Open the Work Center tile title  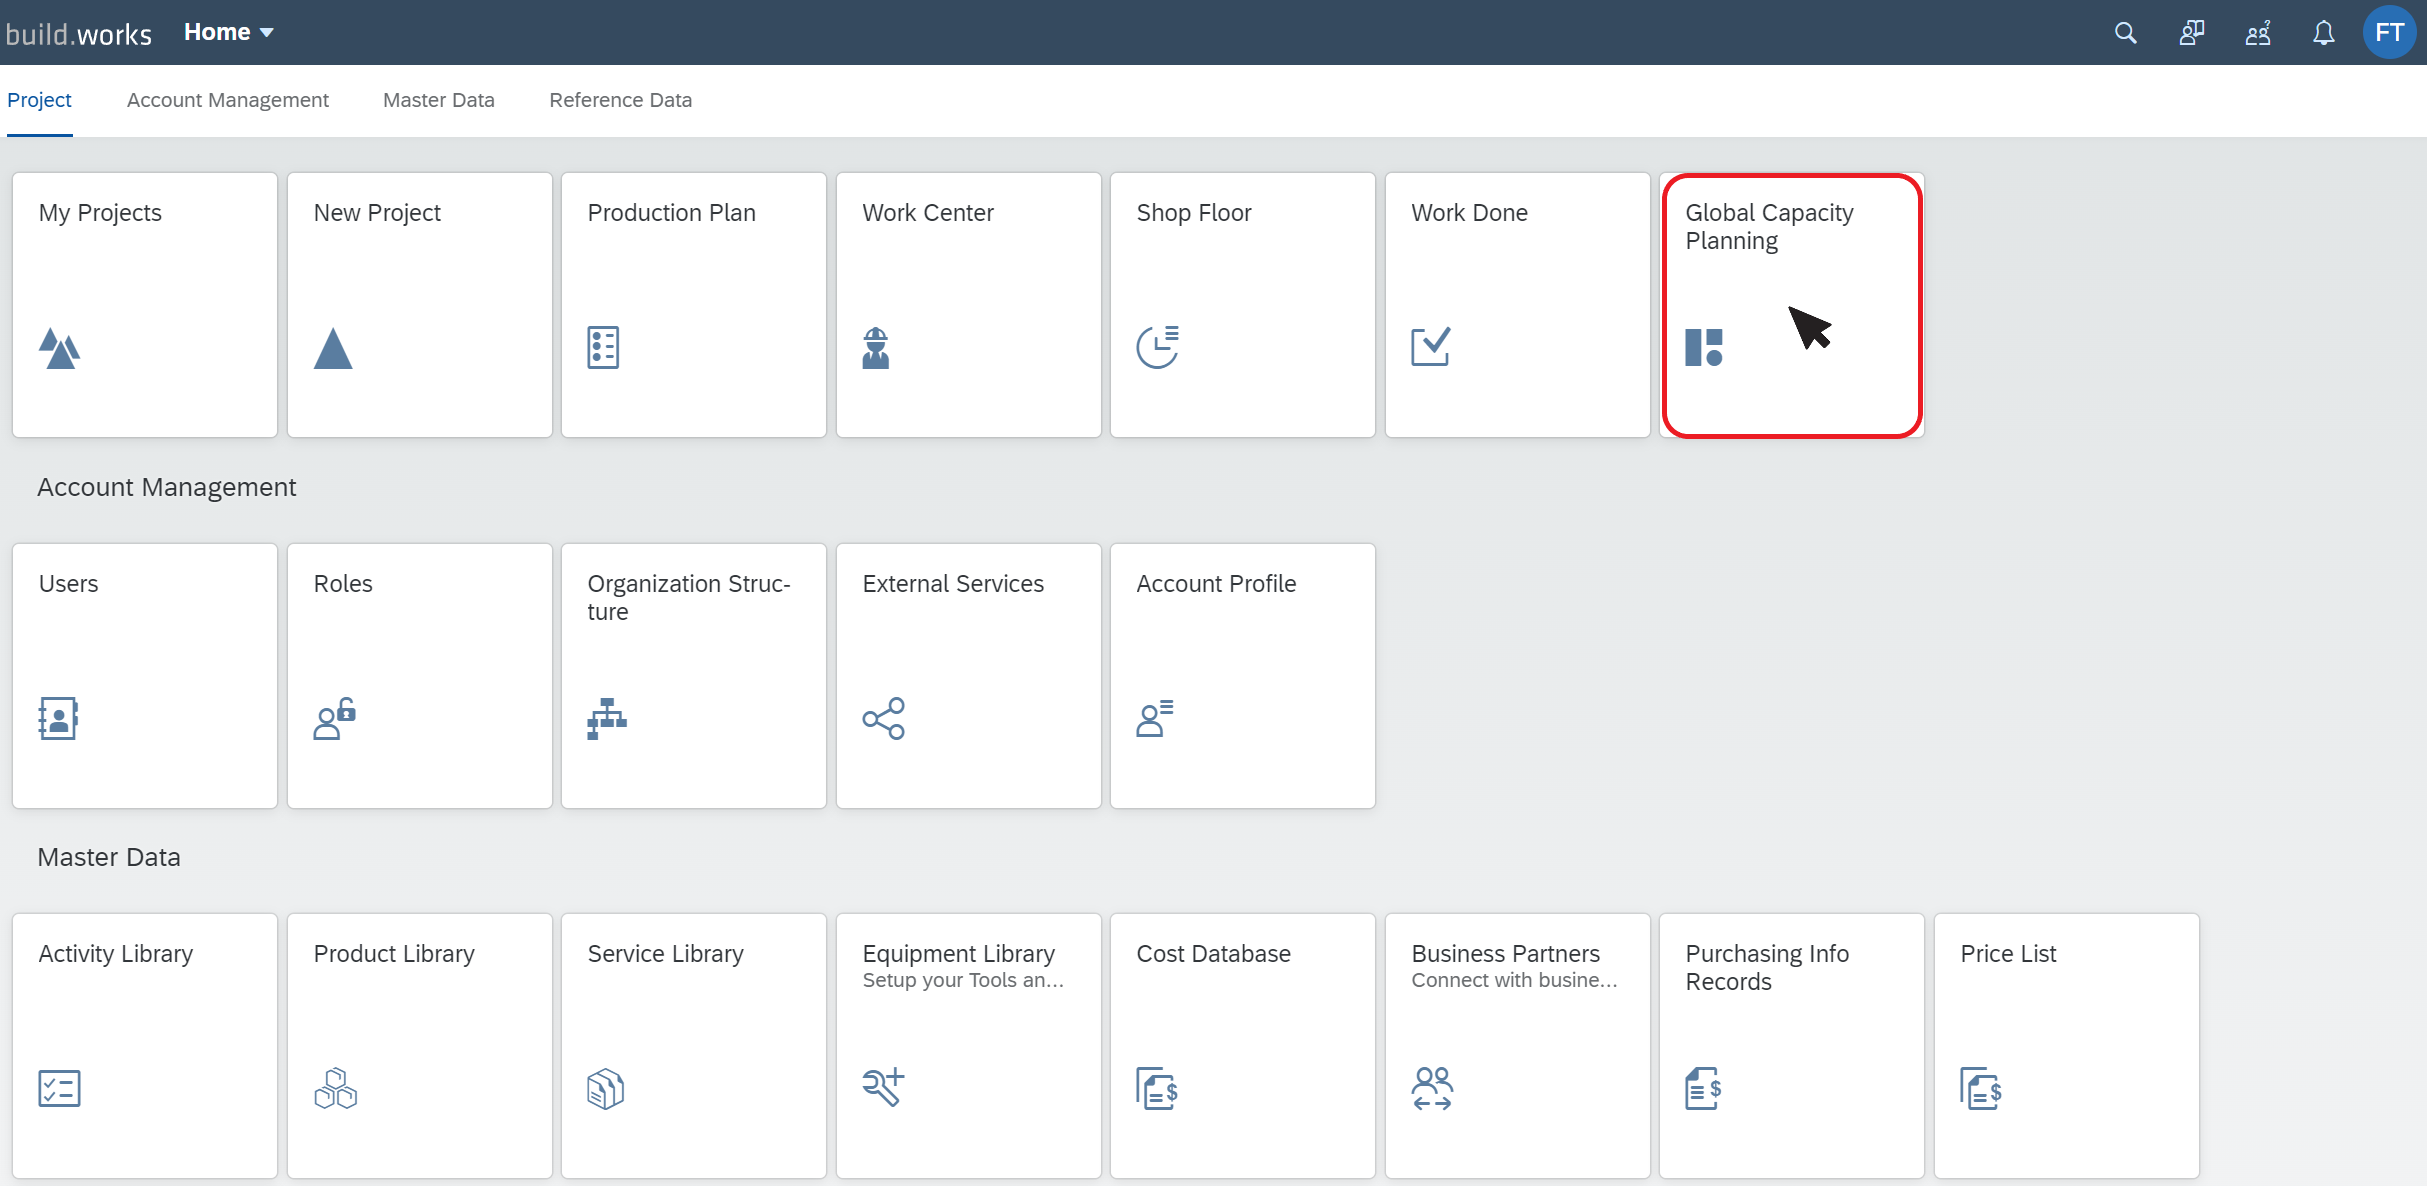pos(928,213)
